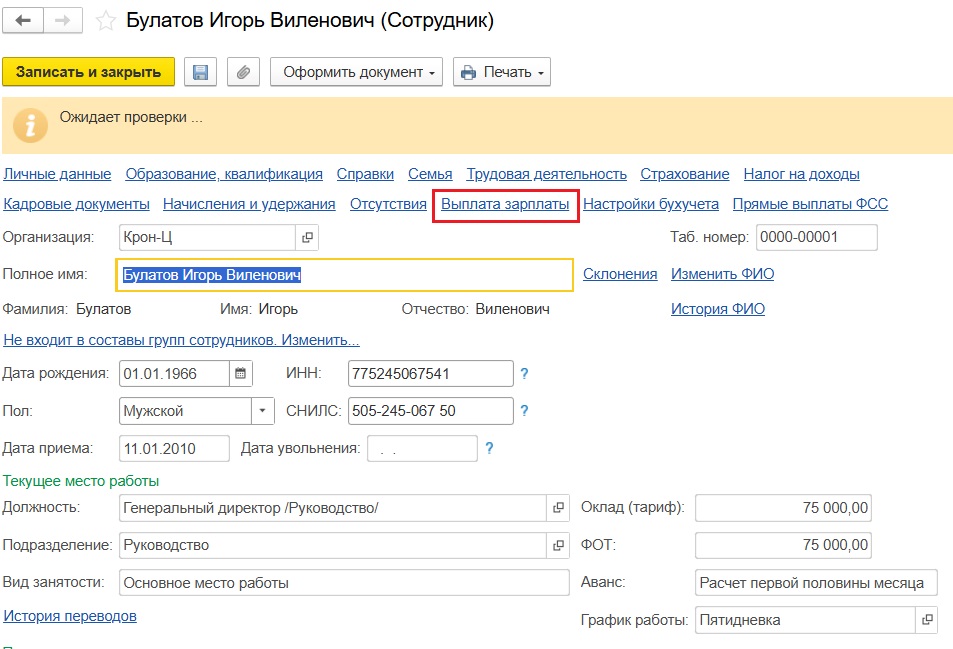Click help icon next to СНИЛС
Screen dimensions: 953x649
(x=524, y=410)
